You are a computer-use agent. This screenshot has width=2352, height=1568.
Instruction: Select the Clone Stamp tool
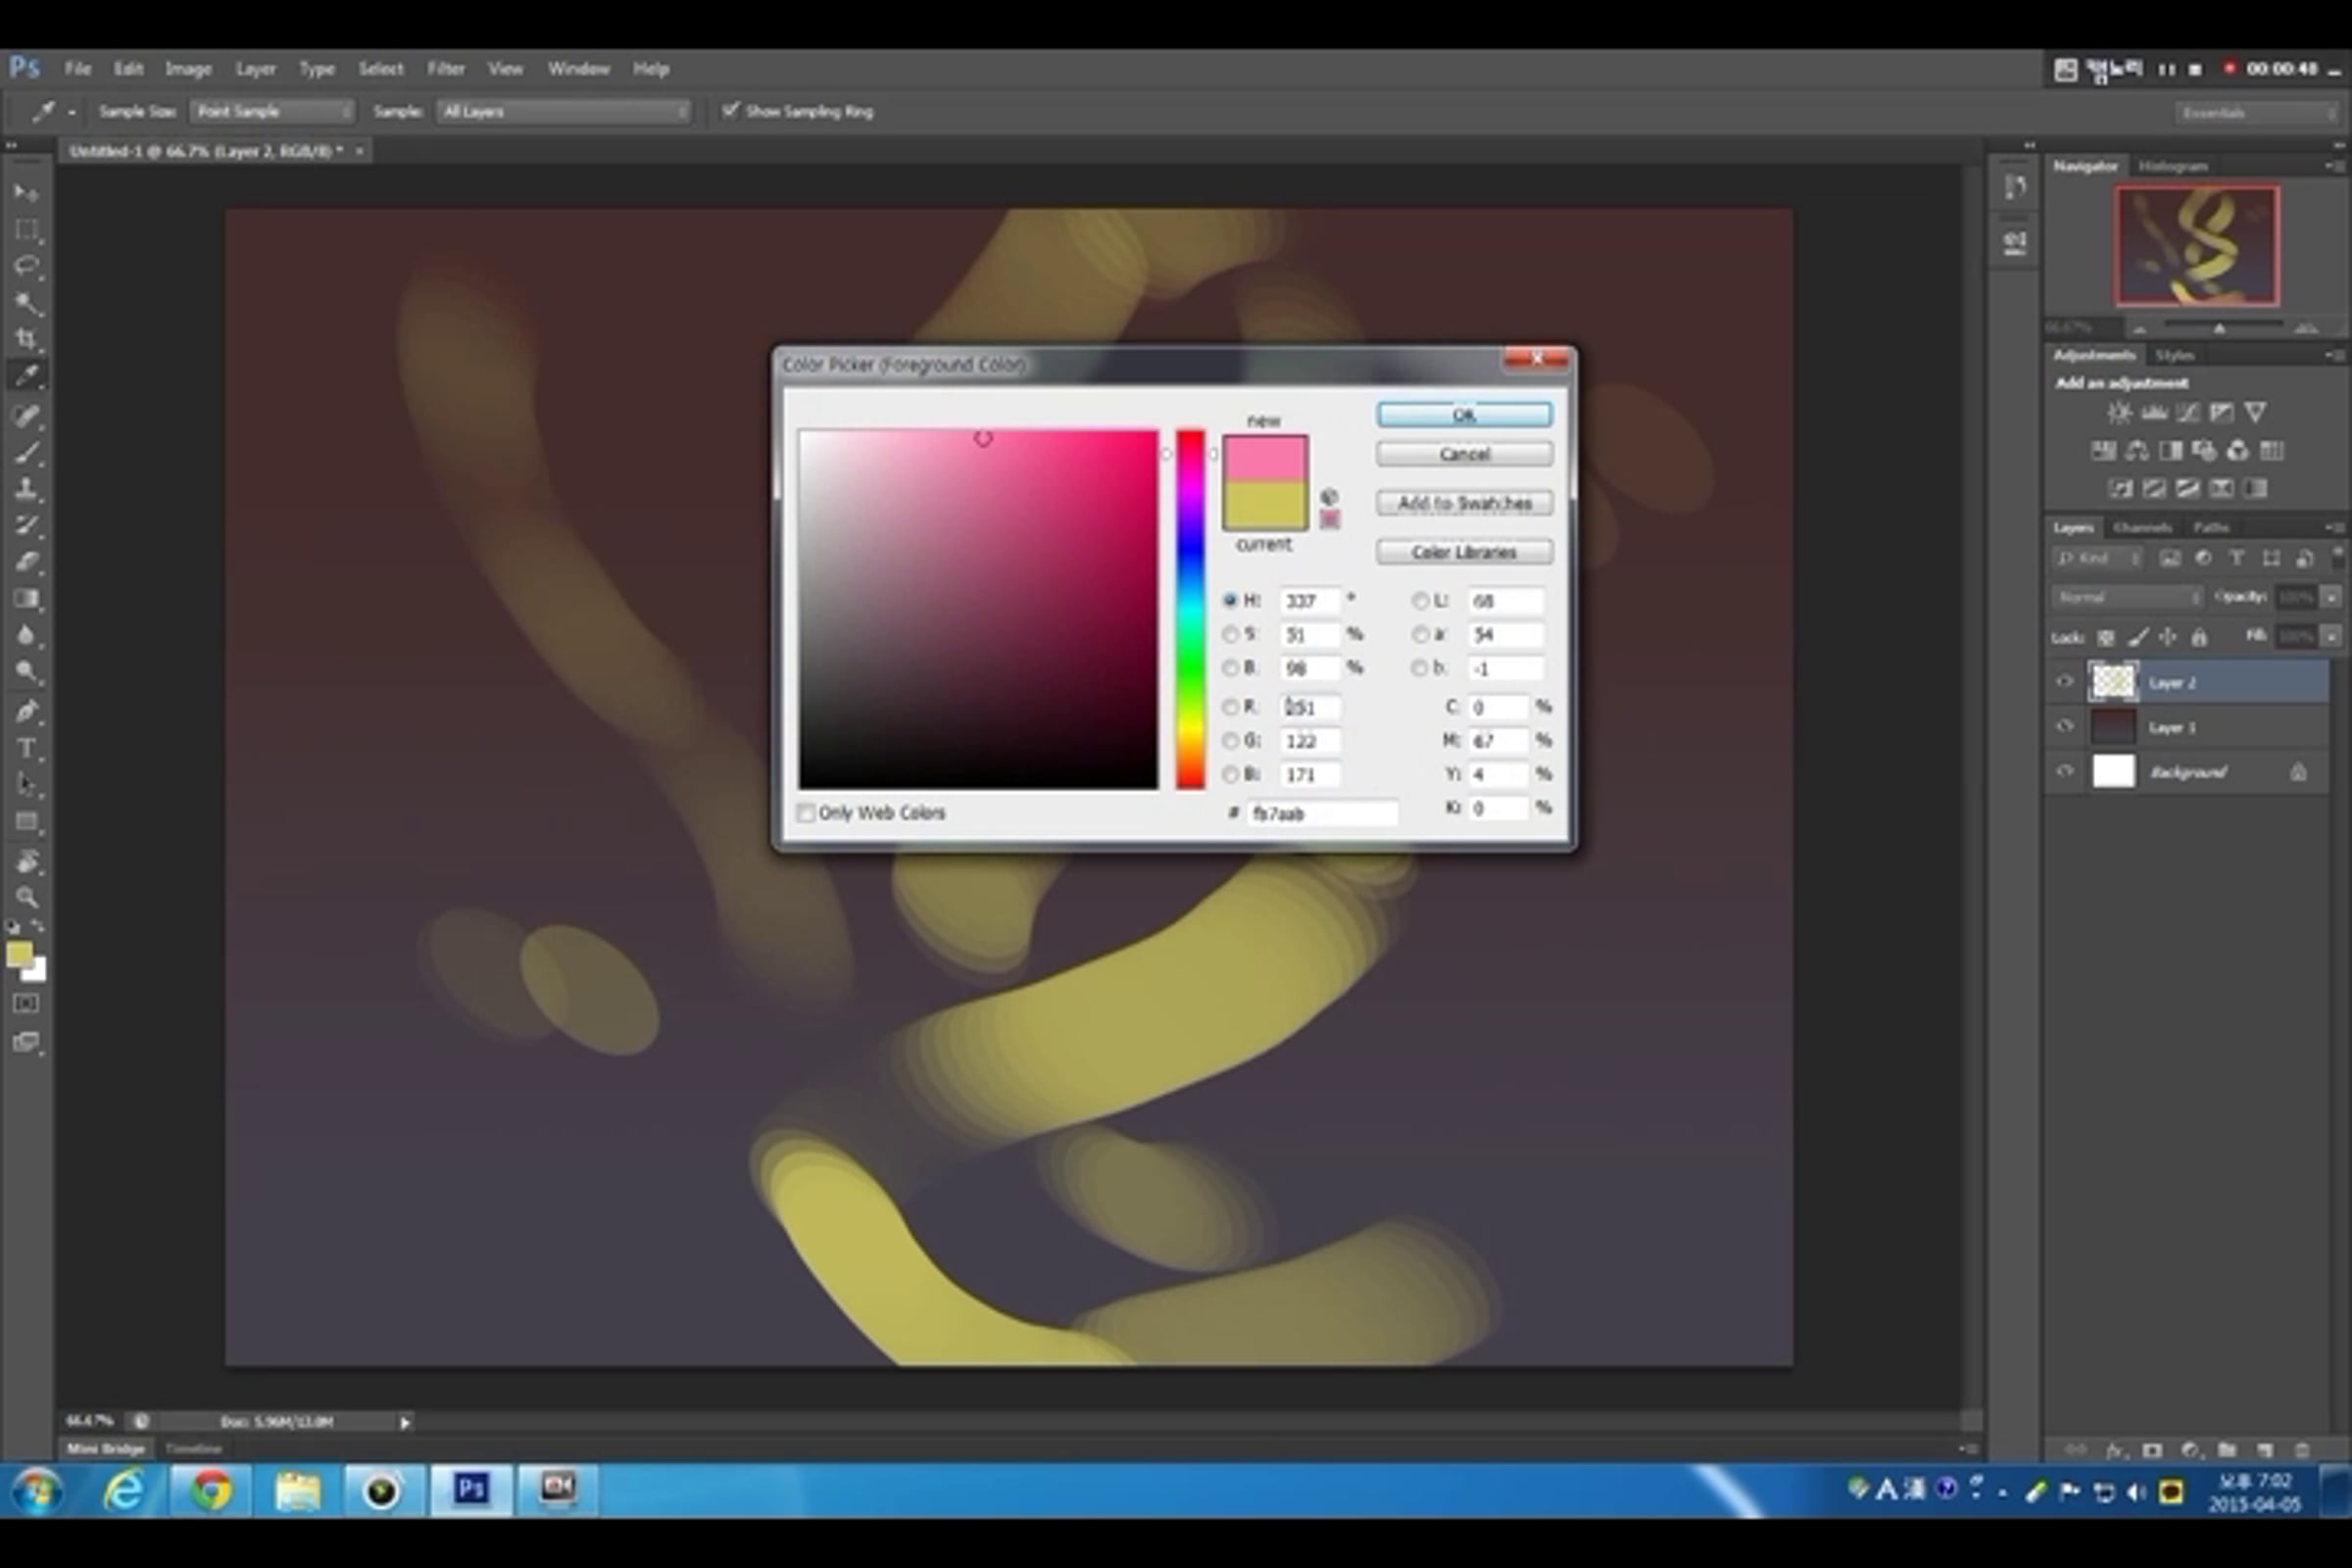tap(27, 489)
